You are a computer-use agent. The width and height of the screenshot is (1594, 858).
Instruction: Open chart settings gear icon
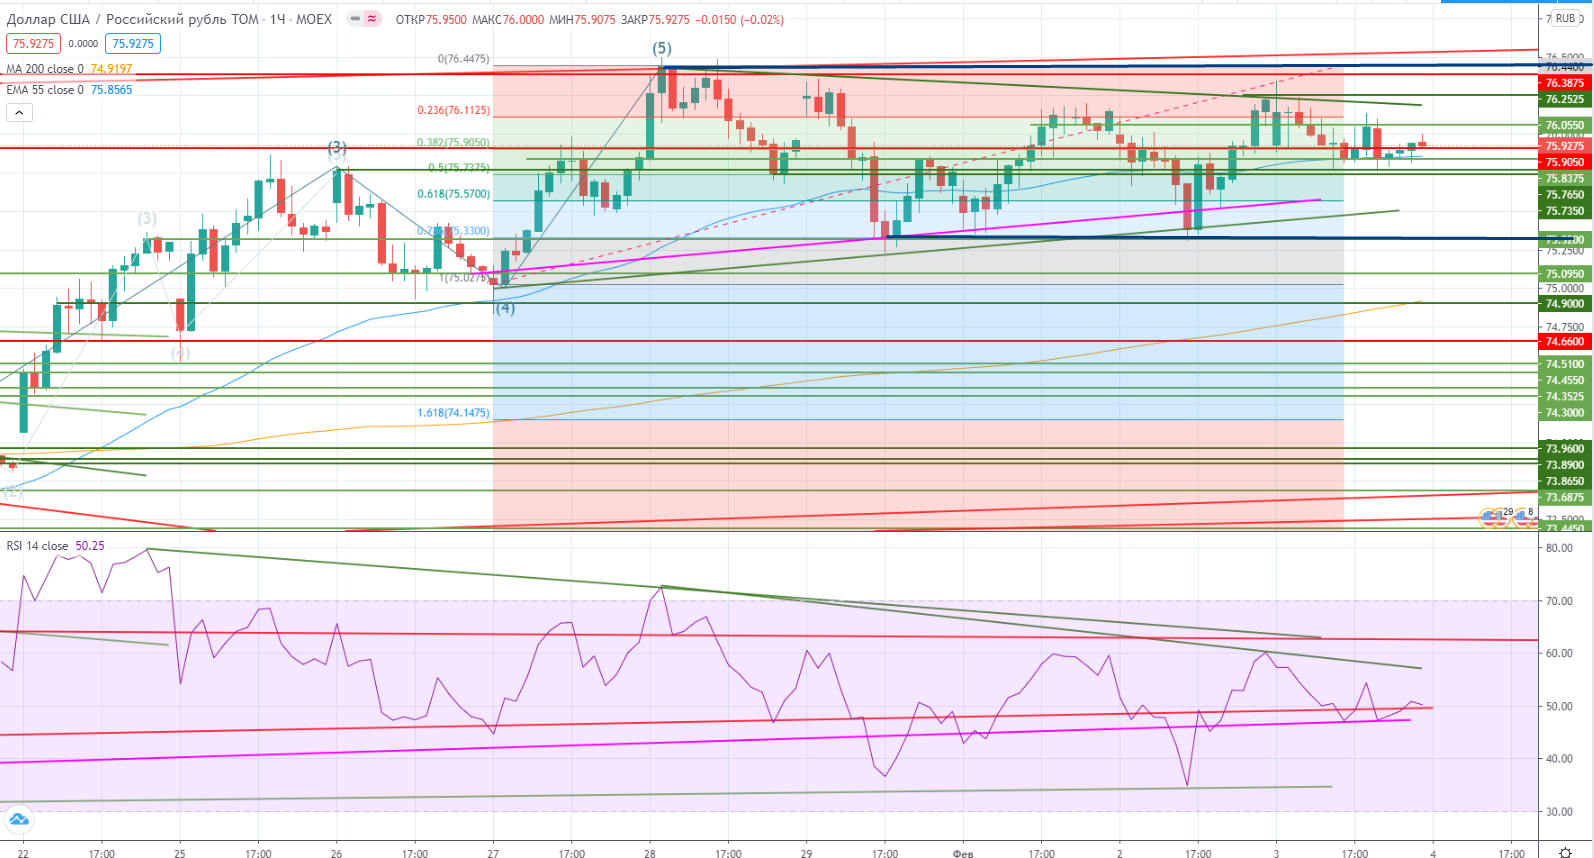click(1565, 852)
